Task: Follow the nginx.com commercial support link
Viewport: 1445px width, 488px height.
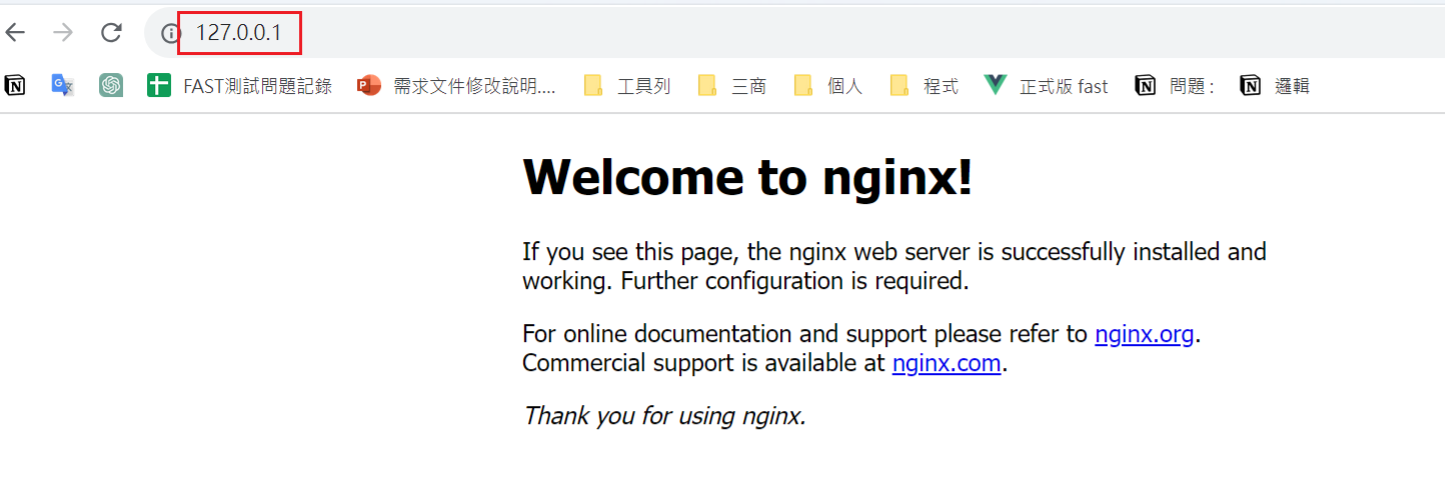Action: tap(946, 363)
